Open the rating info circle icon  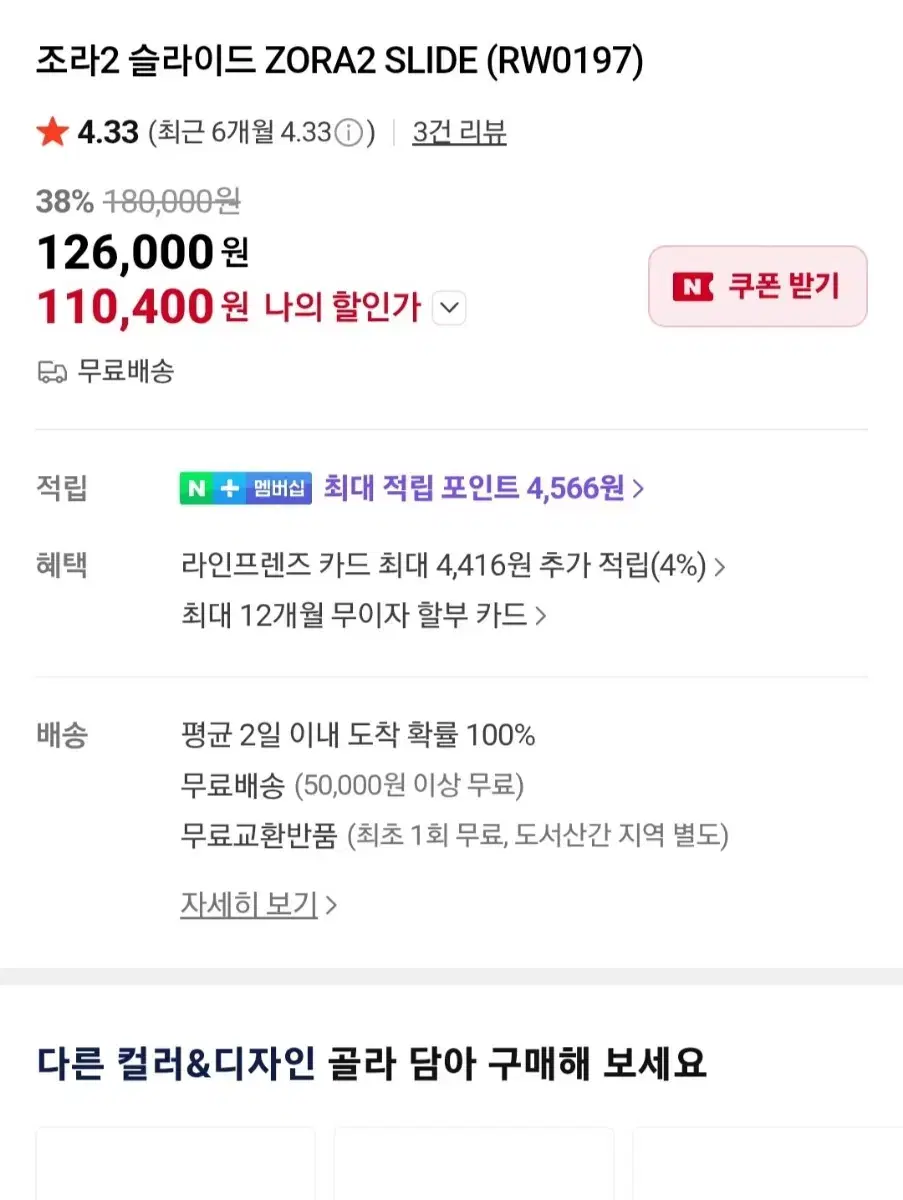(348, 132)
